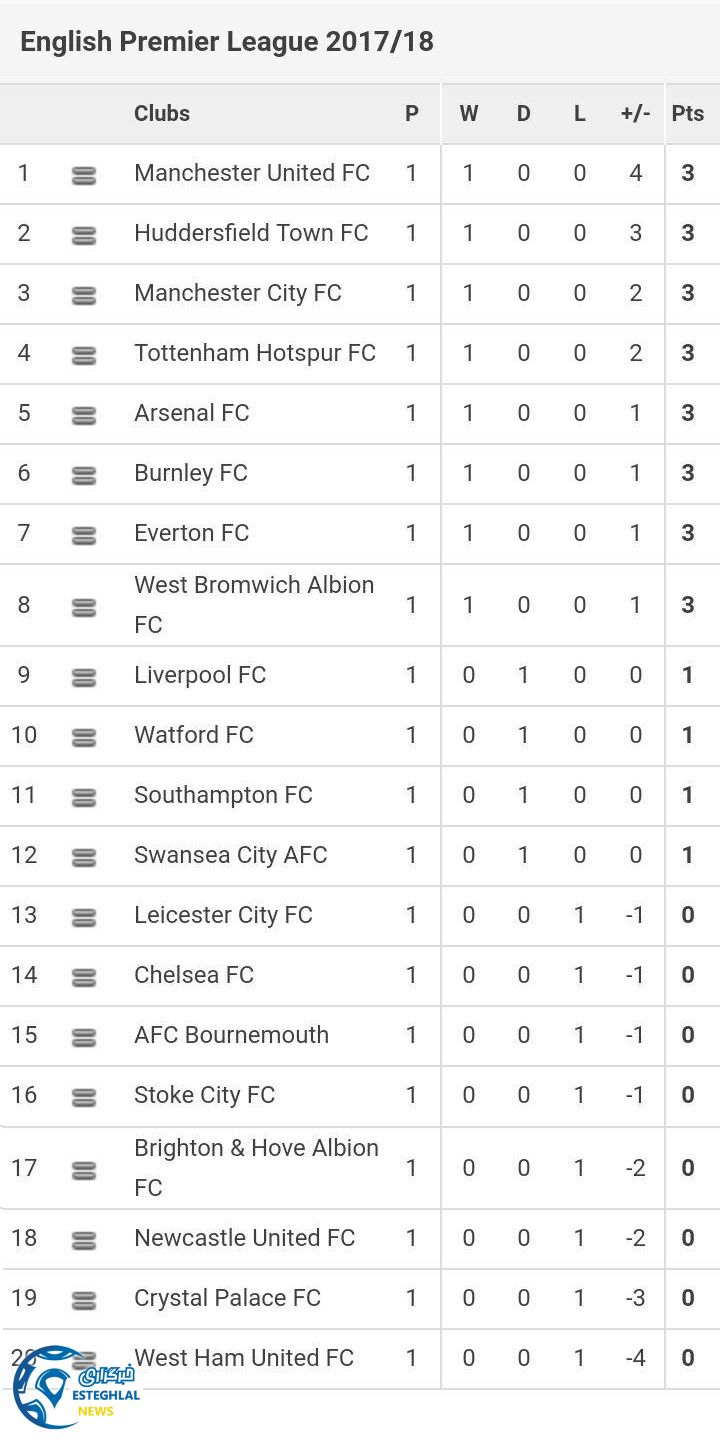Select Brighton & Hove Albion FC entry

point(256,1167)
